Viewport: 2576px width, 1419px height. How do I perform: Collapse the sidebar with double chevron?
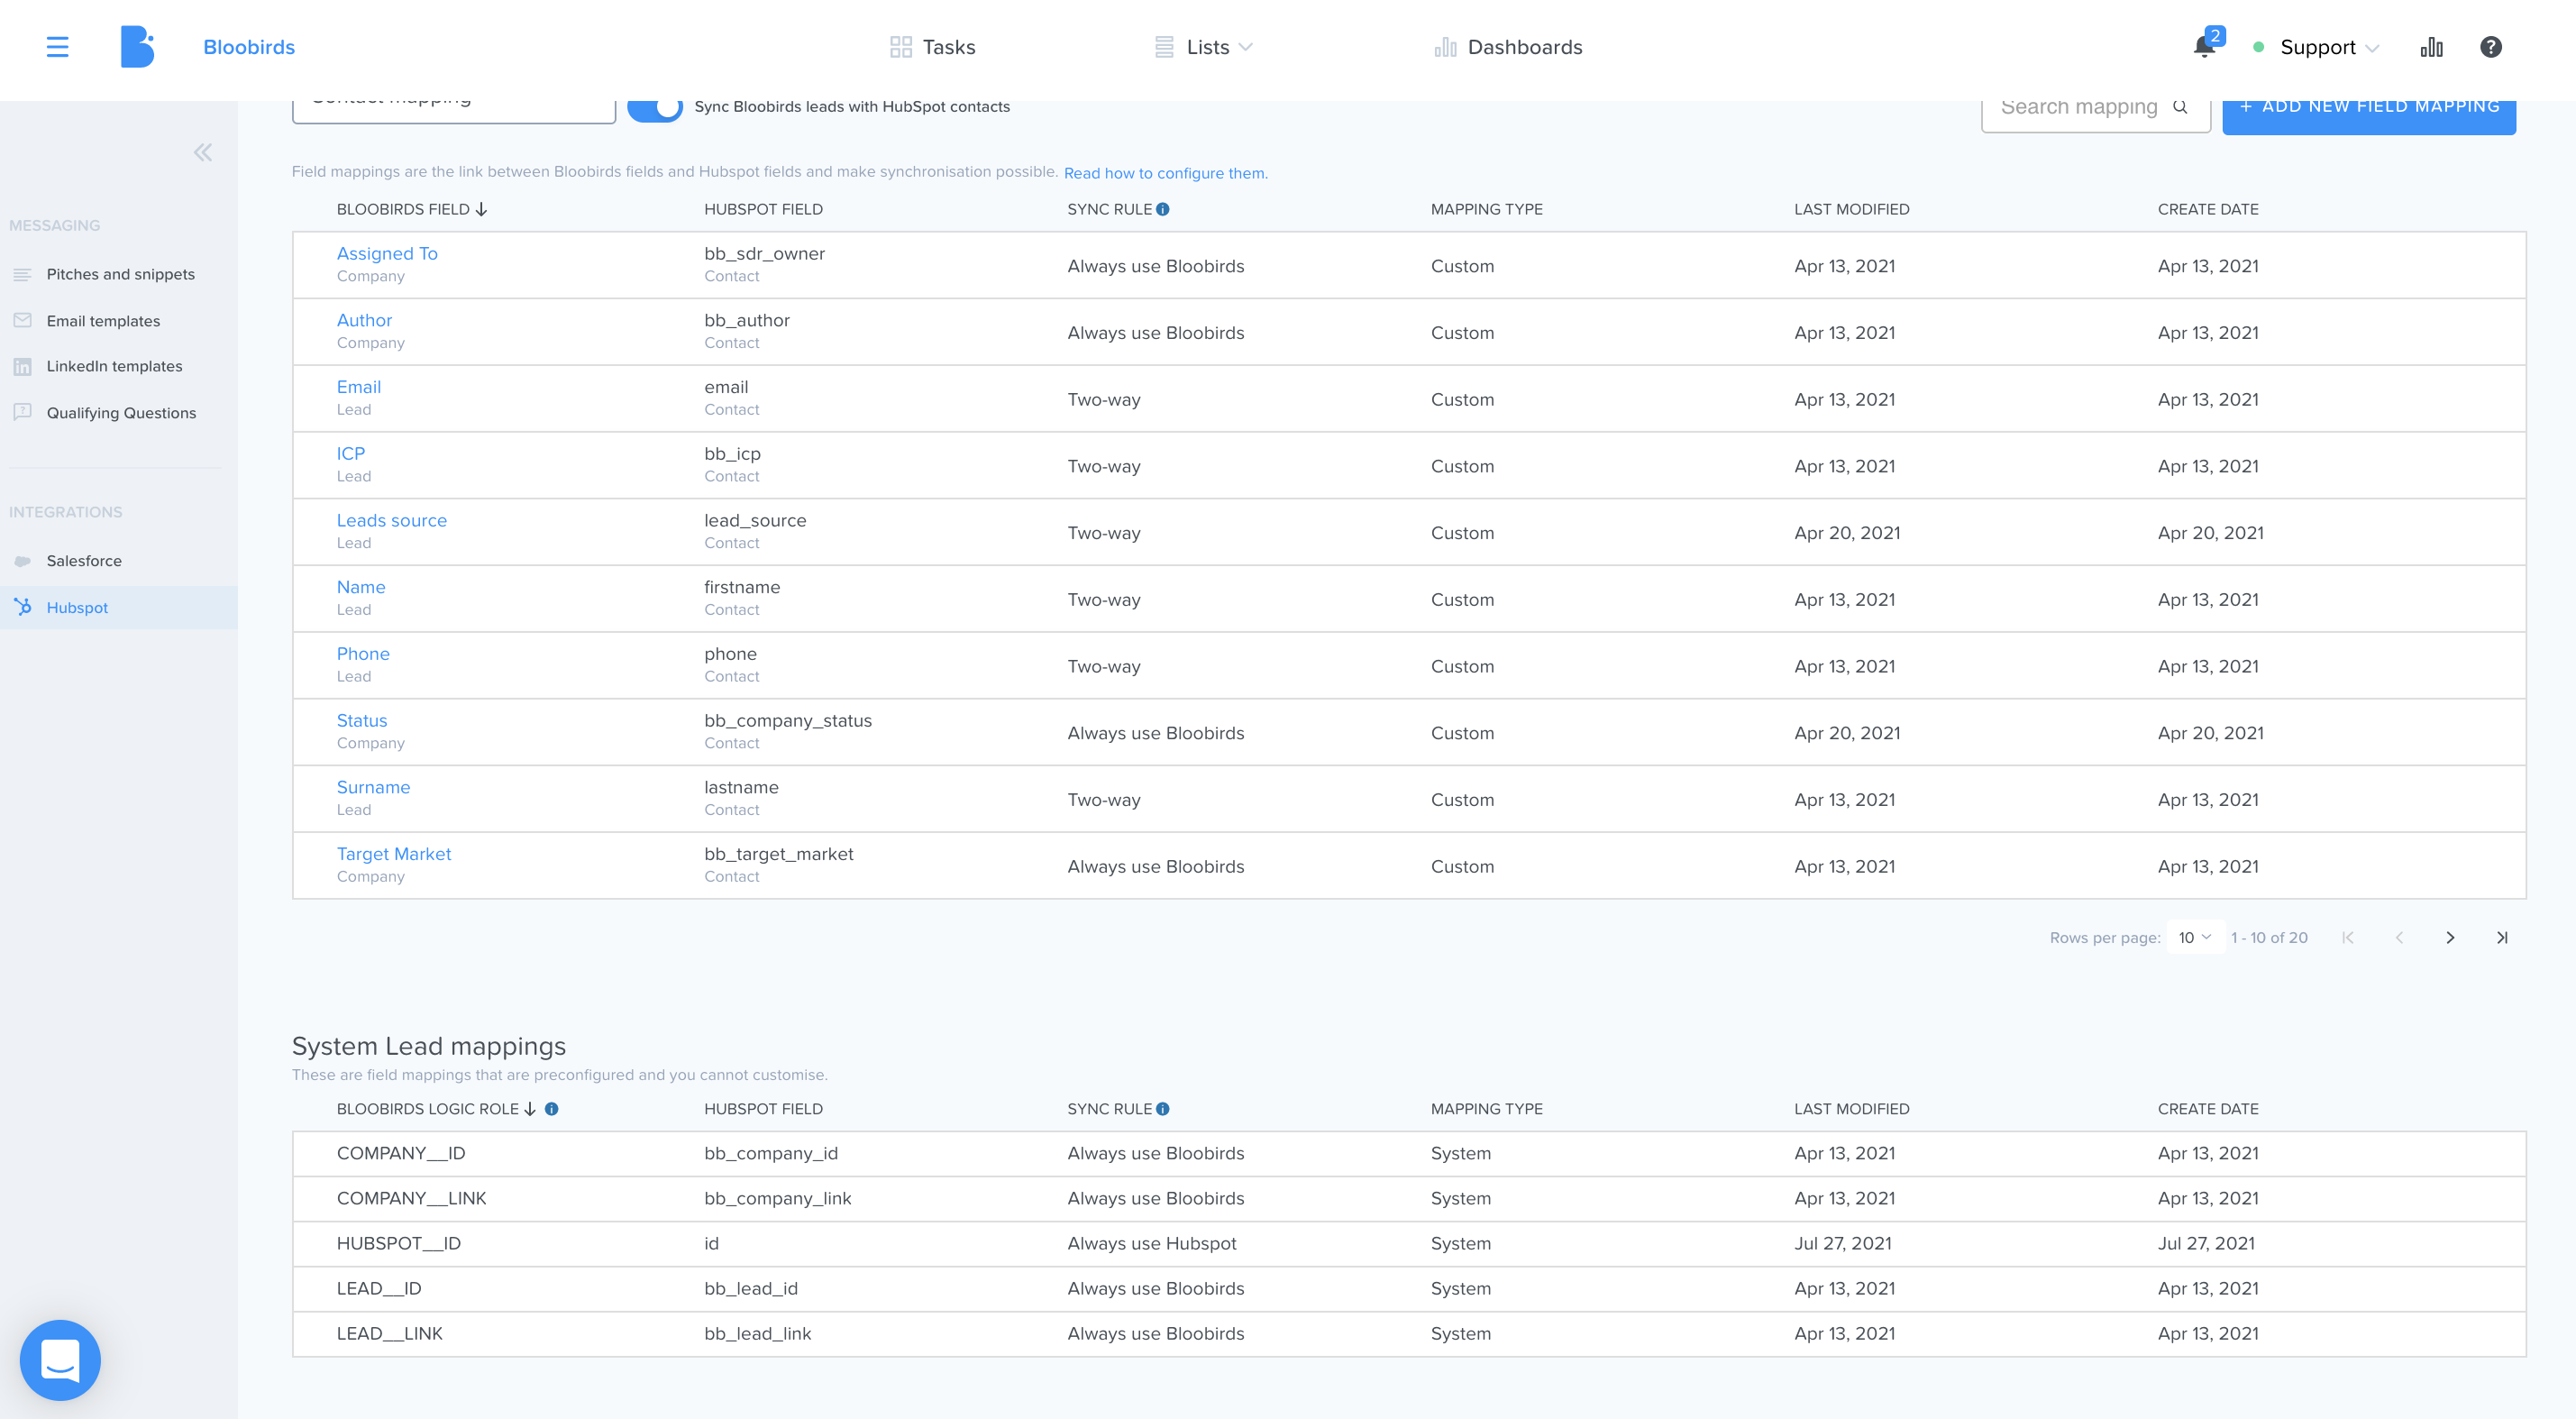(203, 152)
